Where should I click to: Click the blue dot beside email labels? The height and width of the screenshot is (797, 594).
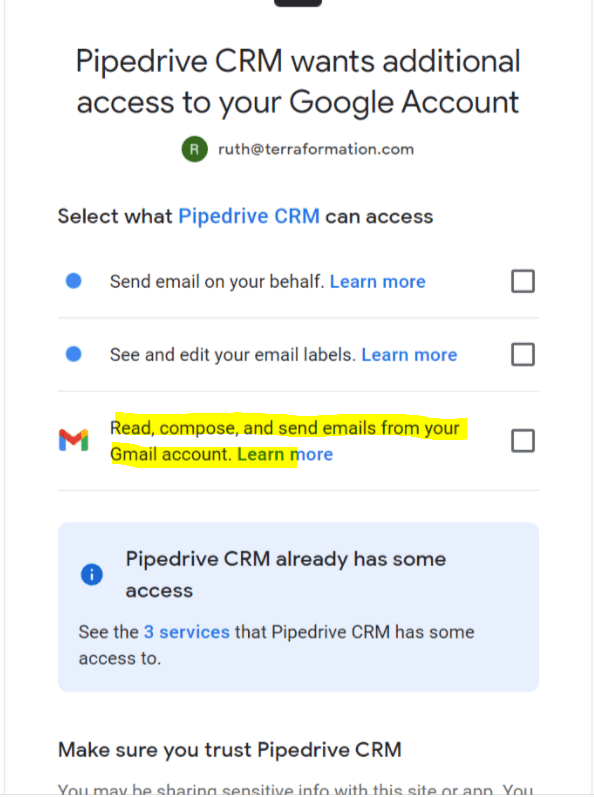[74, 354]
